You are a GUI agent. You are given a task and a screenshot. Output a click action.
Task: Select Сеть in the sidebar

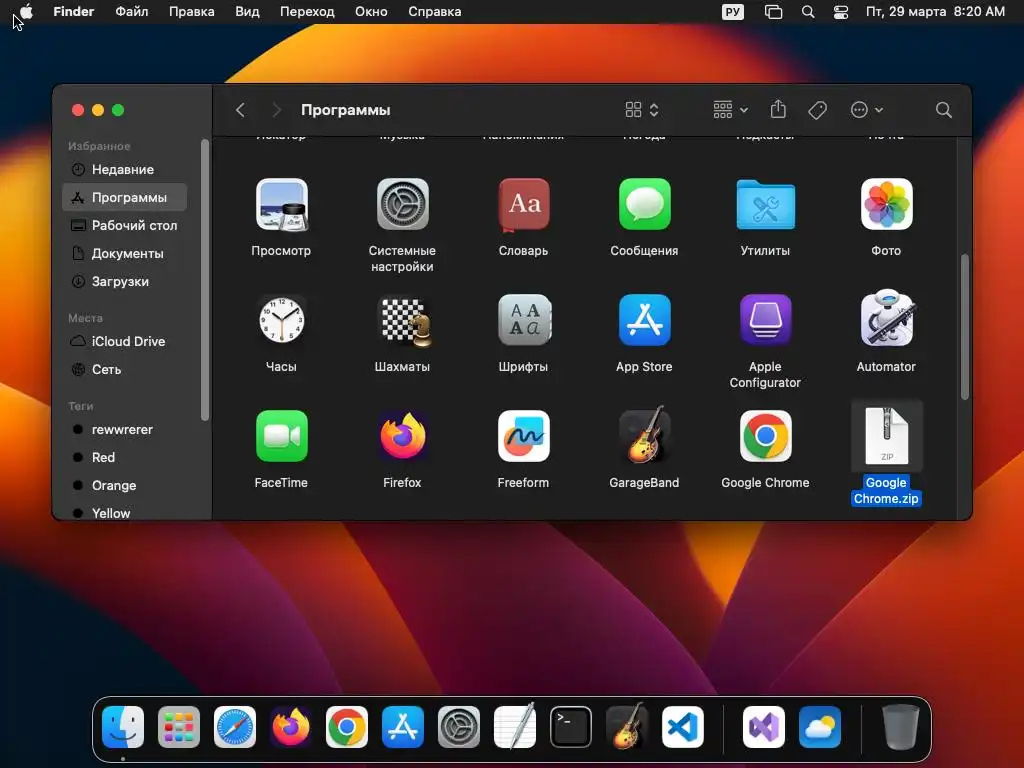[124, 370]
